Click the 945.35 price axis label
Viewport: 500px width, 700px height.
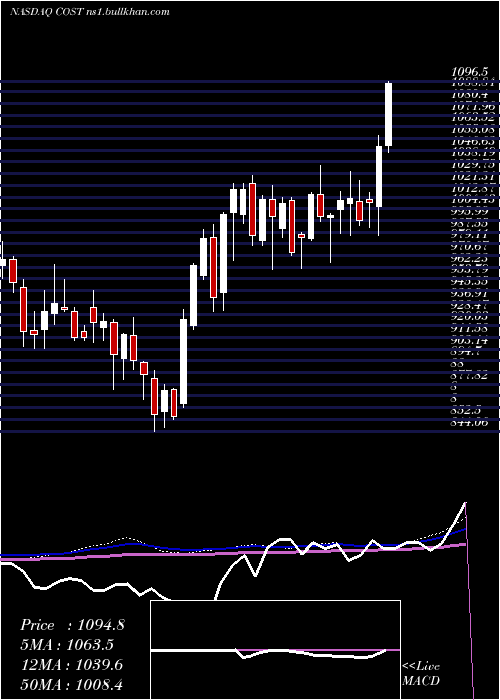pos(472,282)
